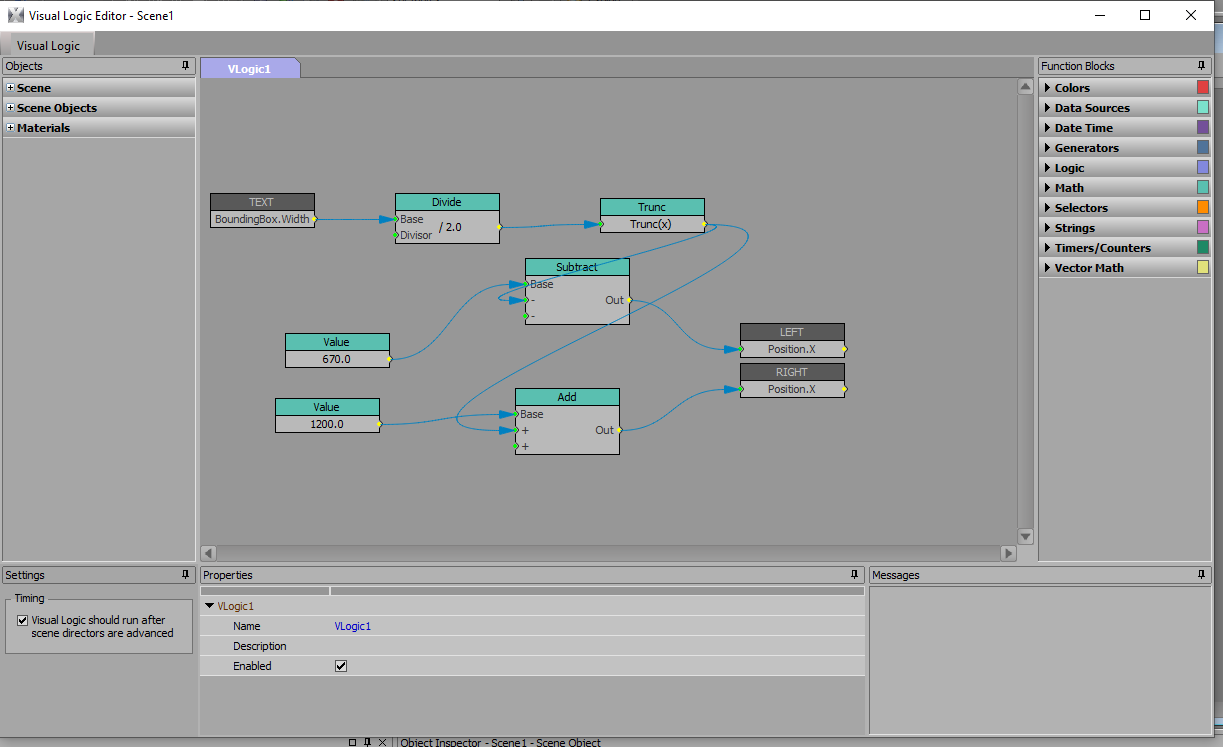Click the Messages panel pin icon

tap(1201, 575)
